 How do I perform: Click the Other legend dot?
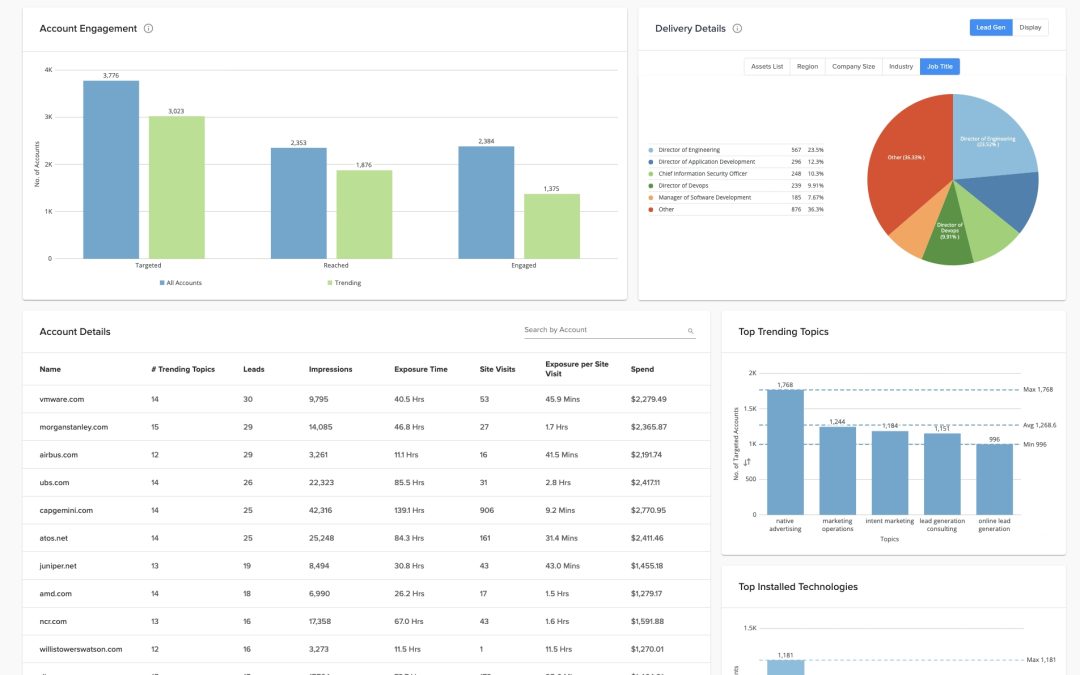[650, 209]
